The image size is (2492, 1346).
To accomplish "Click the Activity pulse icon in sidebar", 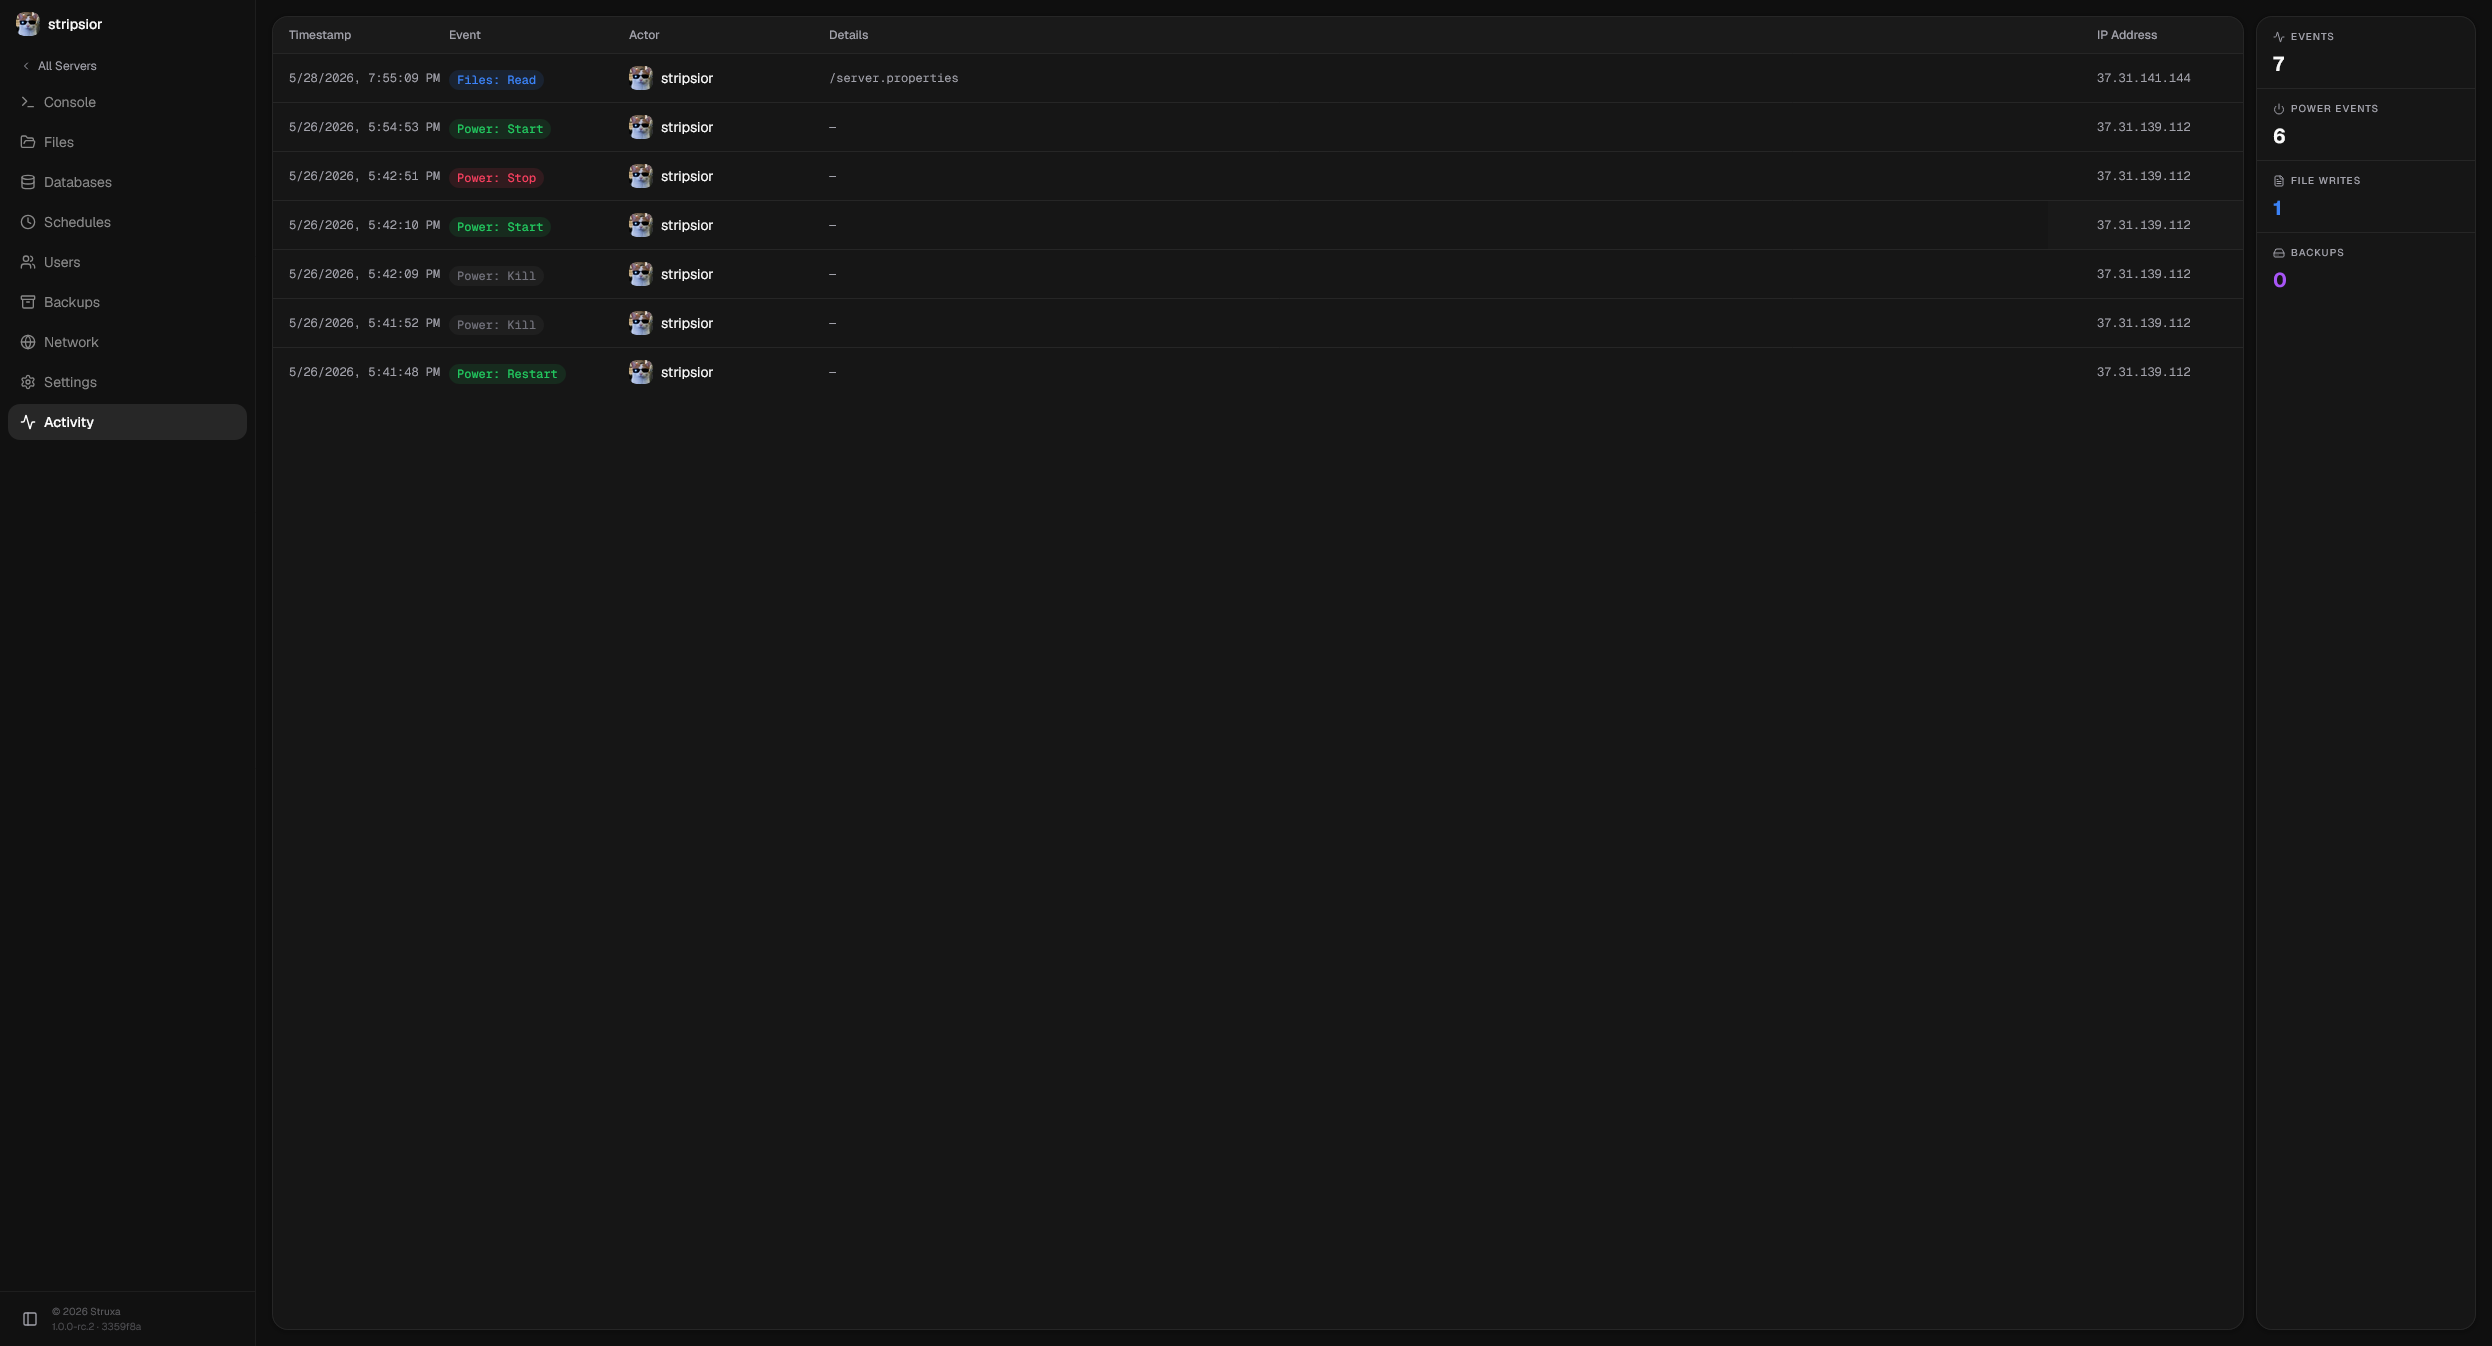I will coord(28,422).
